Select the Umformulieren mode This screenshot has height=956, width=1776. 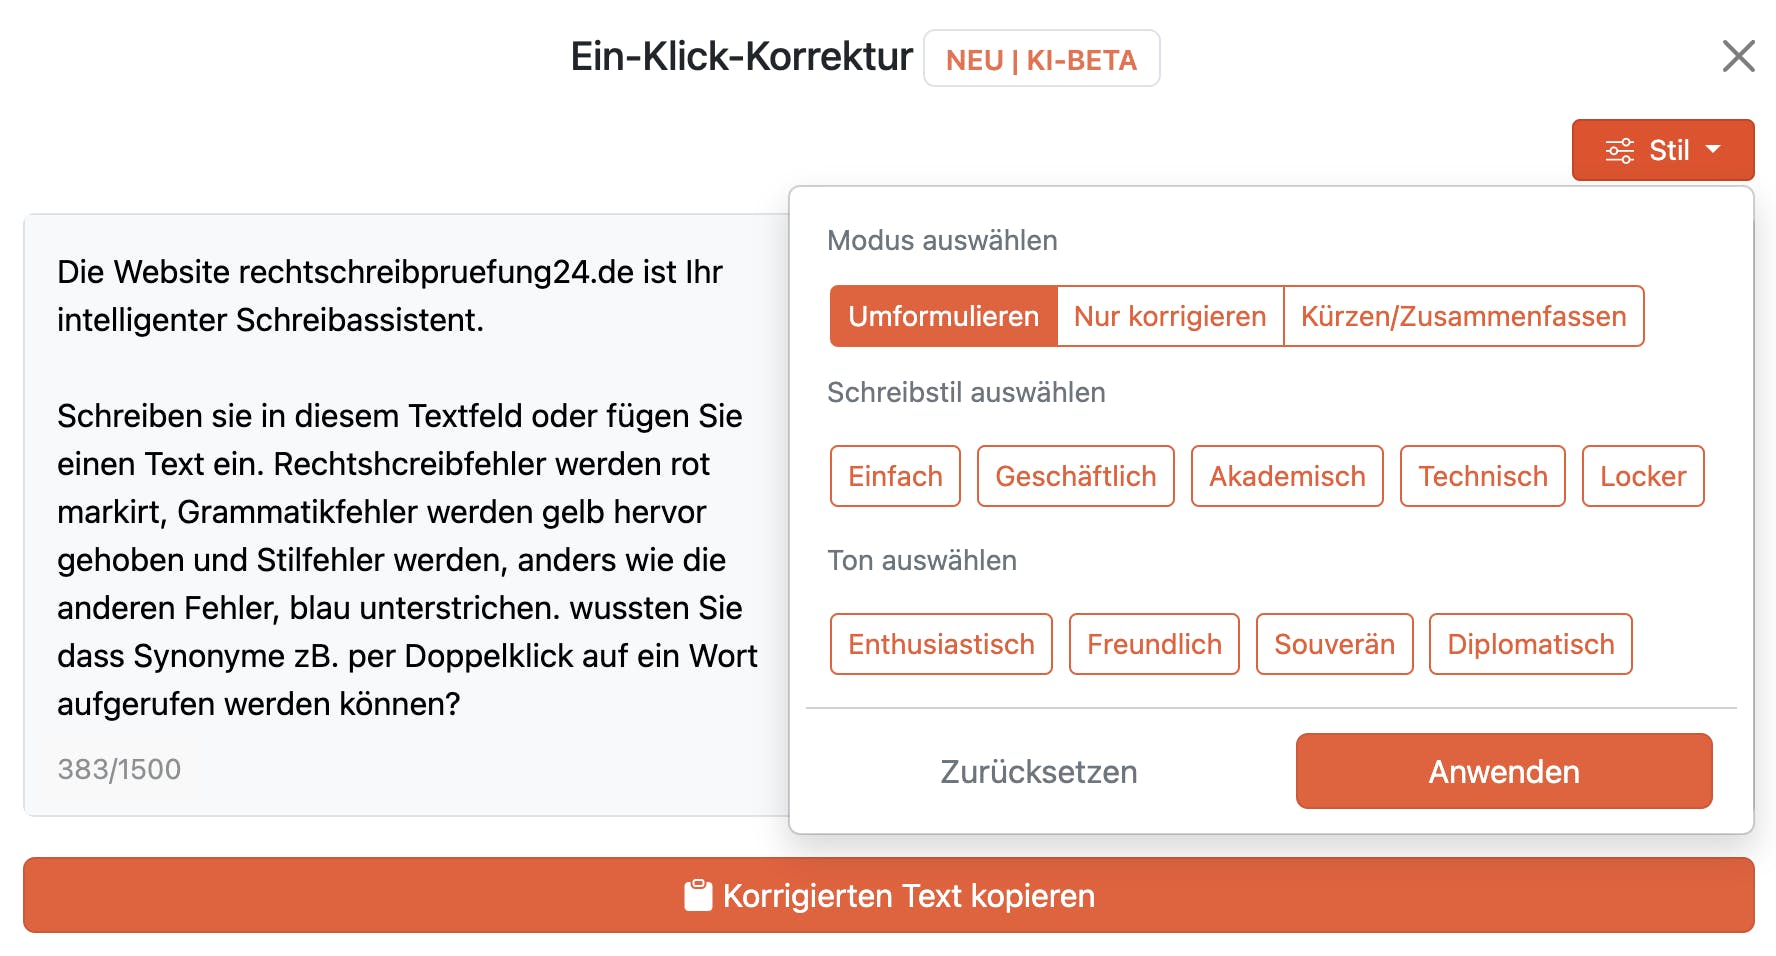tap(943, 316)
